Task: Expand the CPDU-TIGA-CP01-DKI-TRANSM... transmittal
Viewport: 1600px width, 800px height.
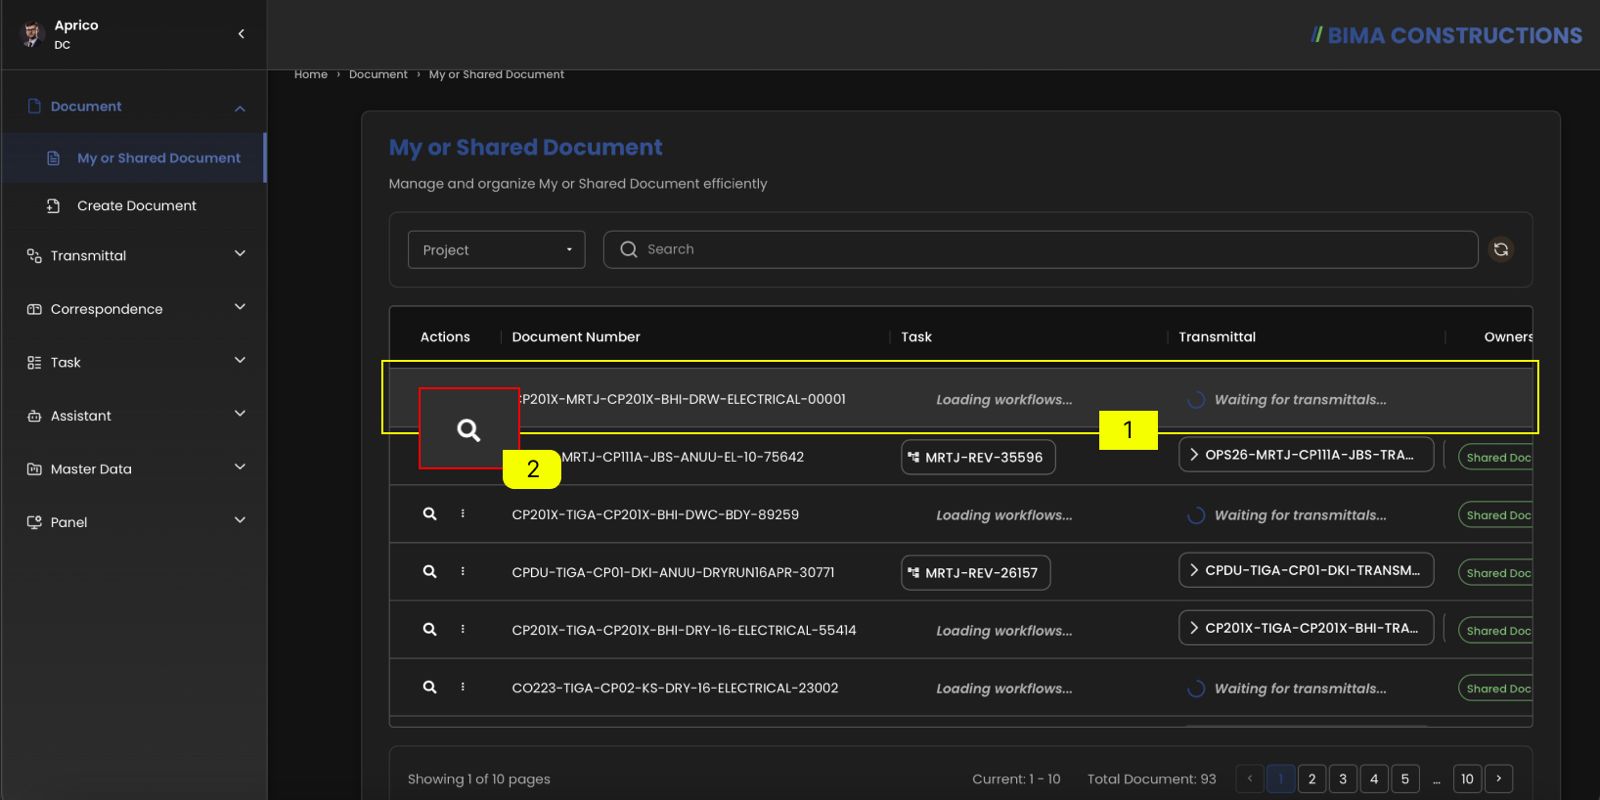Action: pyautogui.click(x=1306, y=570)
